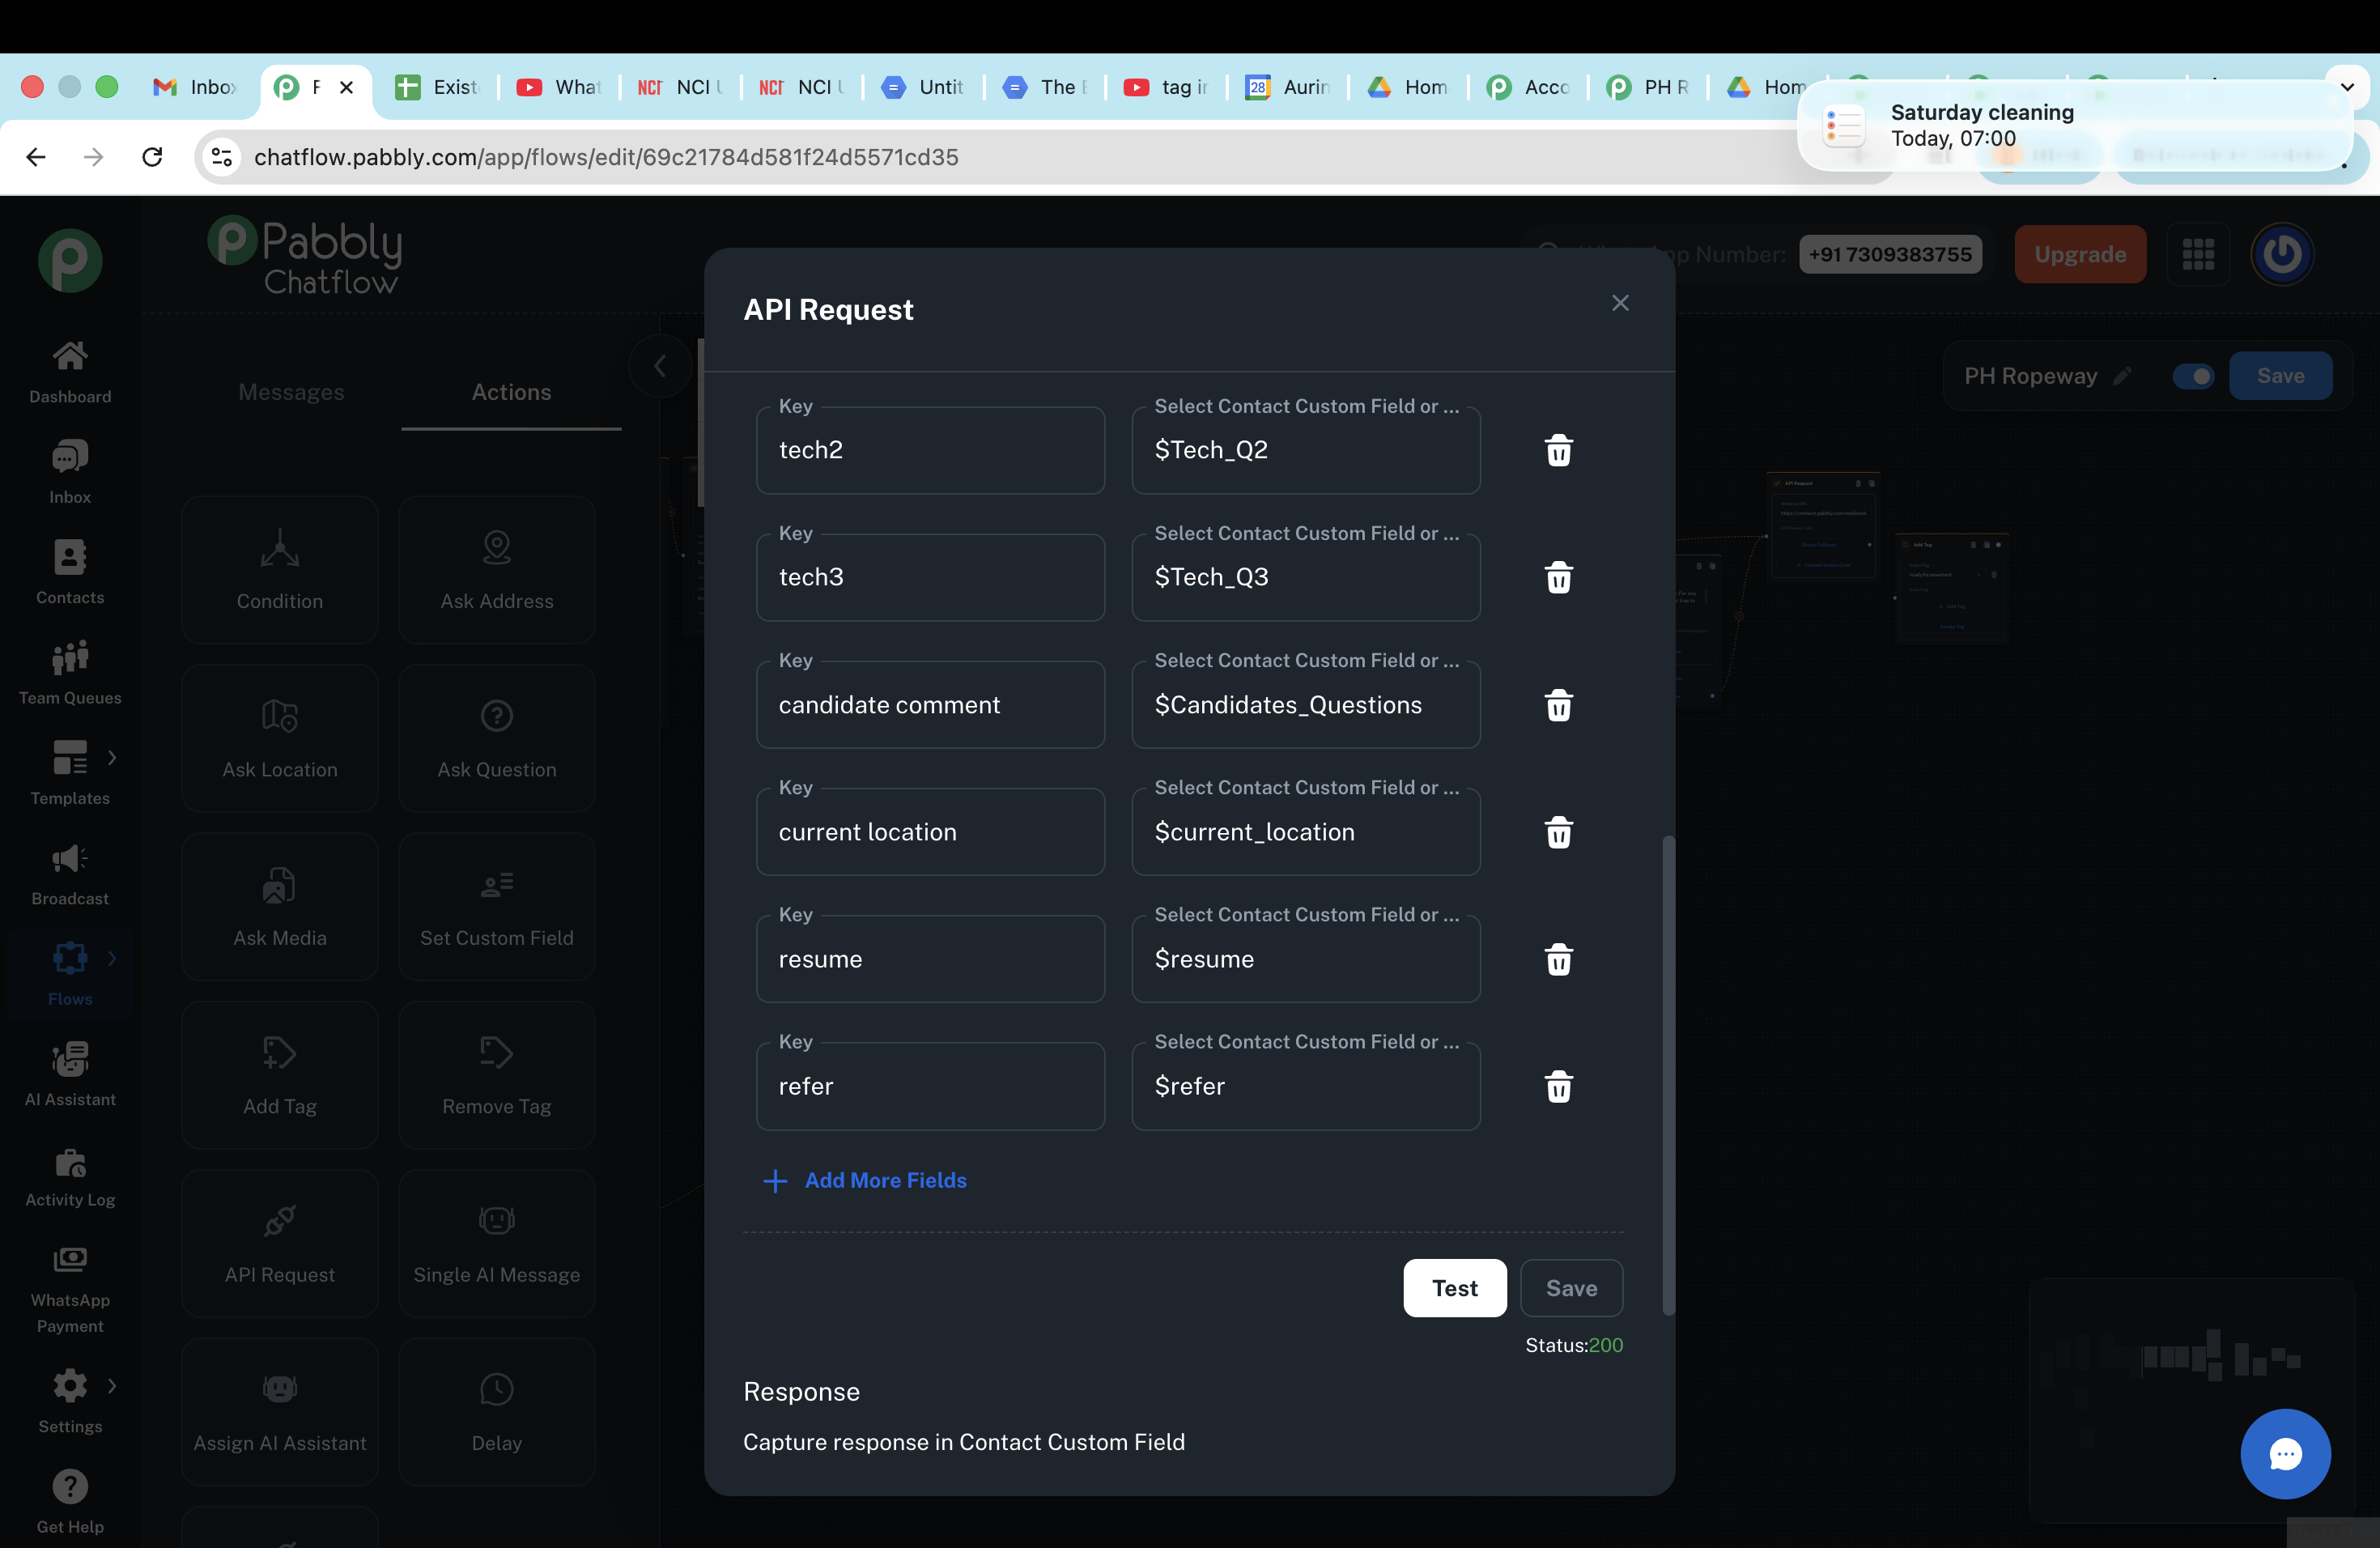Open the live chat support bubble
Screen dimensions: 2380x1548
[2285, 1453]
